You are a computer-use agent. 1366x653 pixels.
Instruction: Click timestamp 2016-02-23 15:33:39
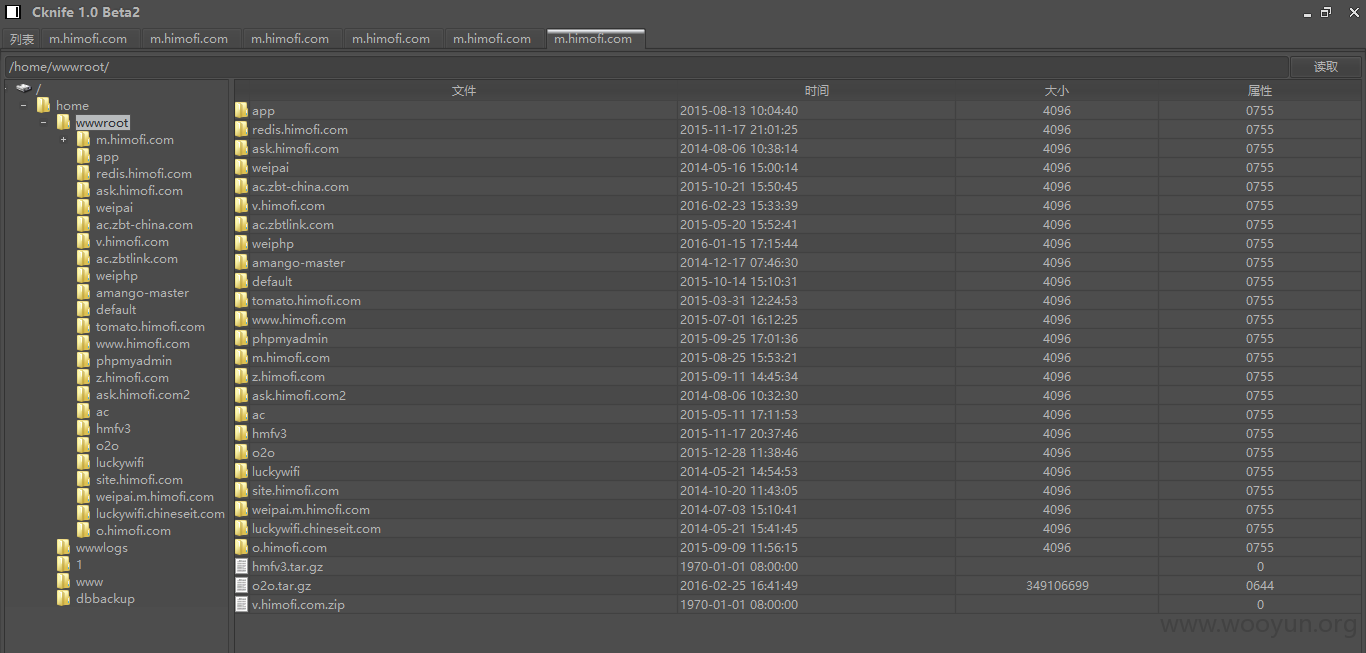[739, 205]
